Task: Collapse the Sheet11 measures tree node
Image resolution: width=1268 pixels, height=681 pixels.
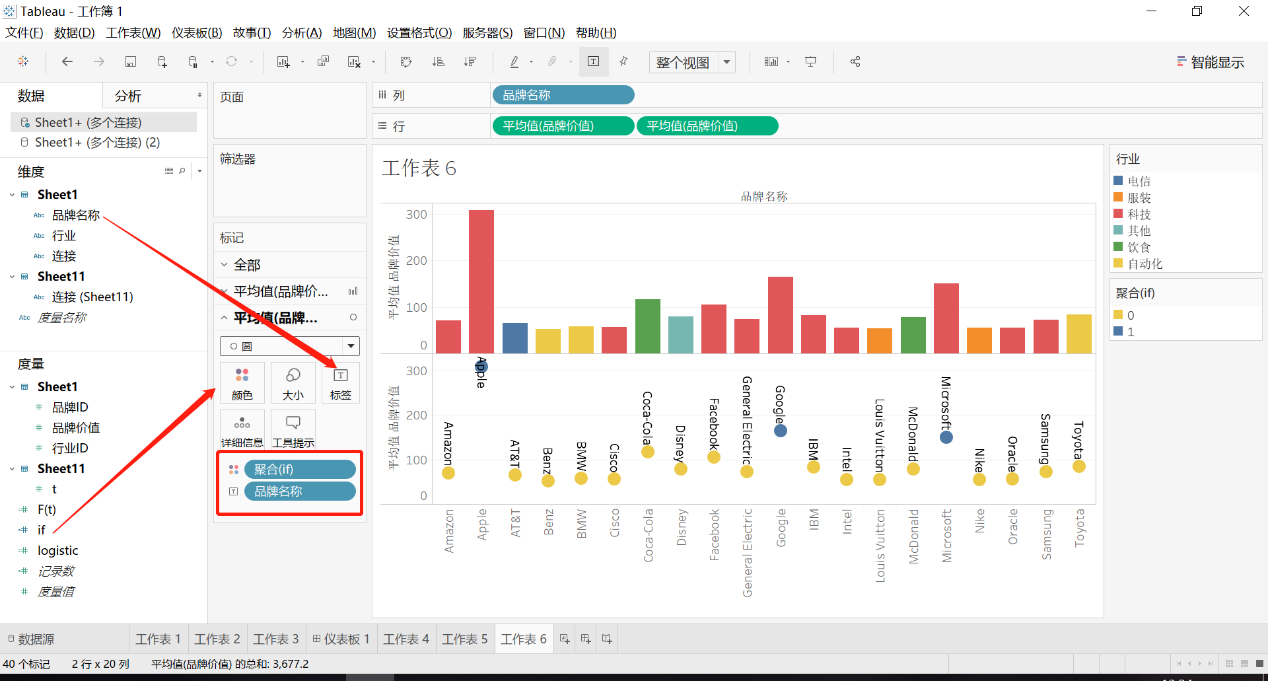Action: 12,469
